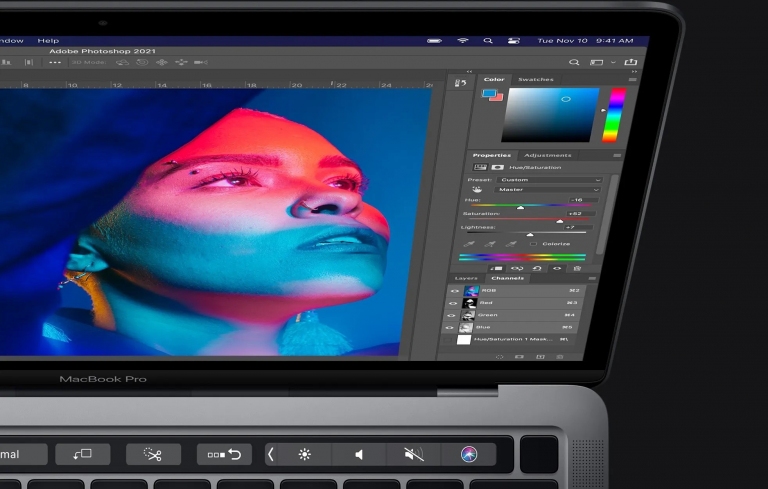The height and width of the screenshot is (489, 768).
Task: Click the align bottom edges icon
Action: coord(6,62)
